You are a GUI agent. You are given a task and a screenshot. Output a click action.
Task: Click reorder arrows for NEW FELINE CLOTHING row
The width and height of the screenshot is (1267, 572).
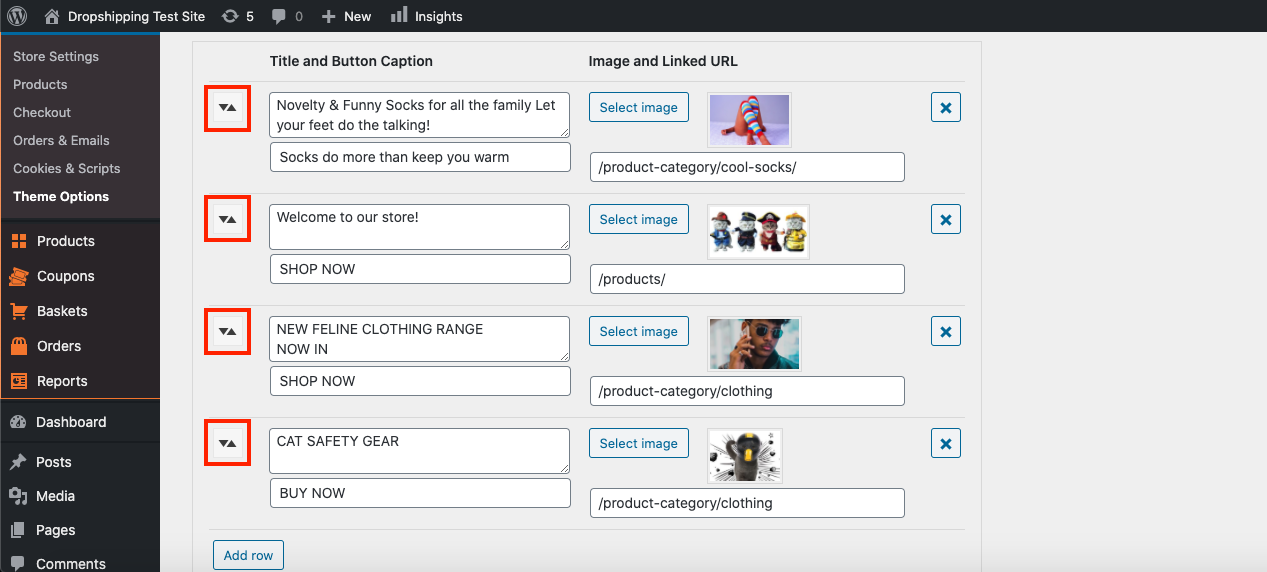click(228, 331)
